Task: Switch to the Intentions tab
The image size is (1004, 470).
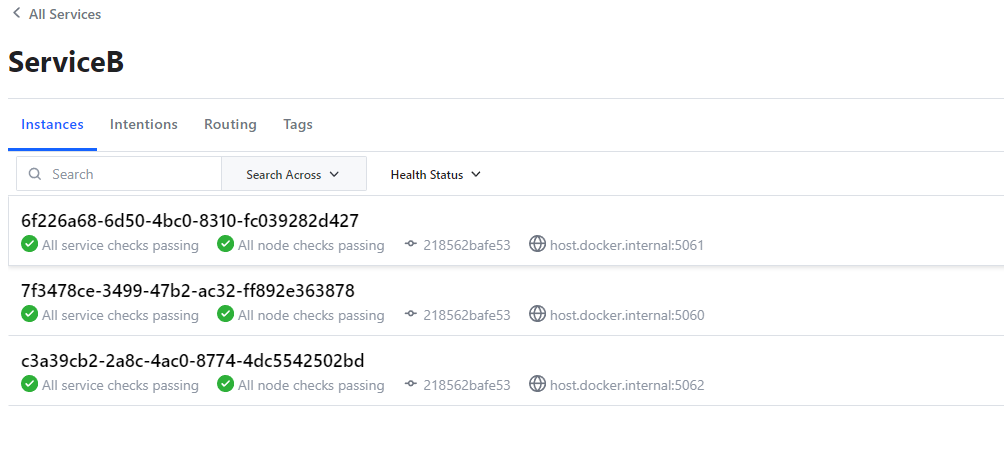Action: (144, 125)
